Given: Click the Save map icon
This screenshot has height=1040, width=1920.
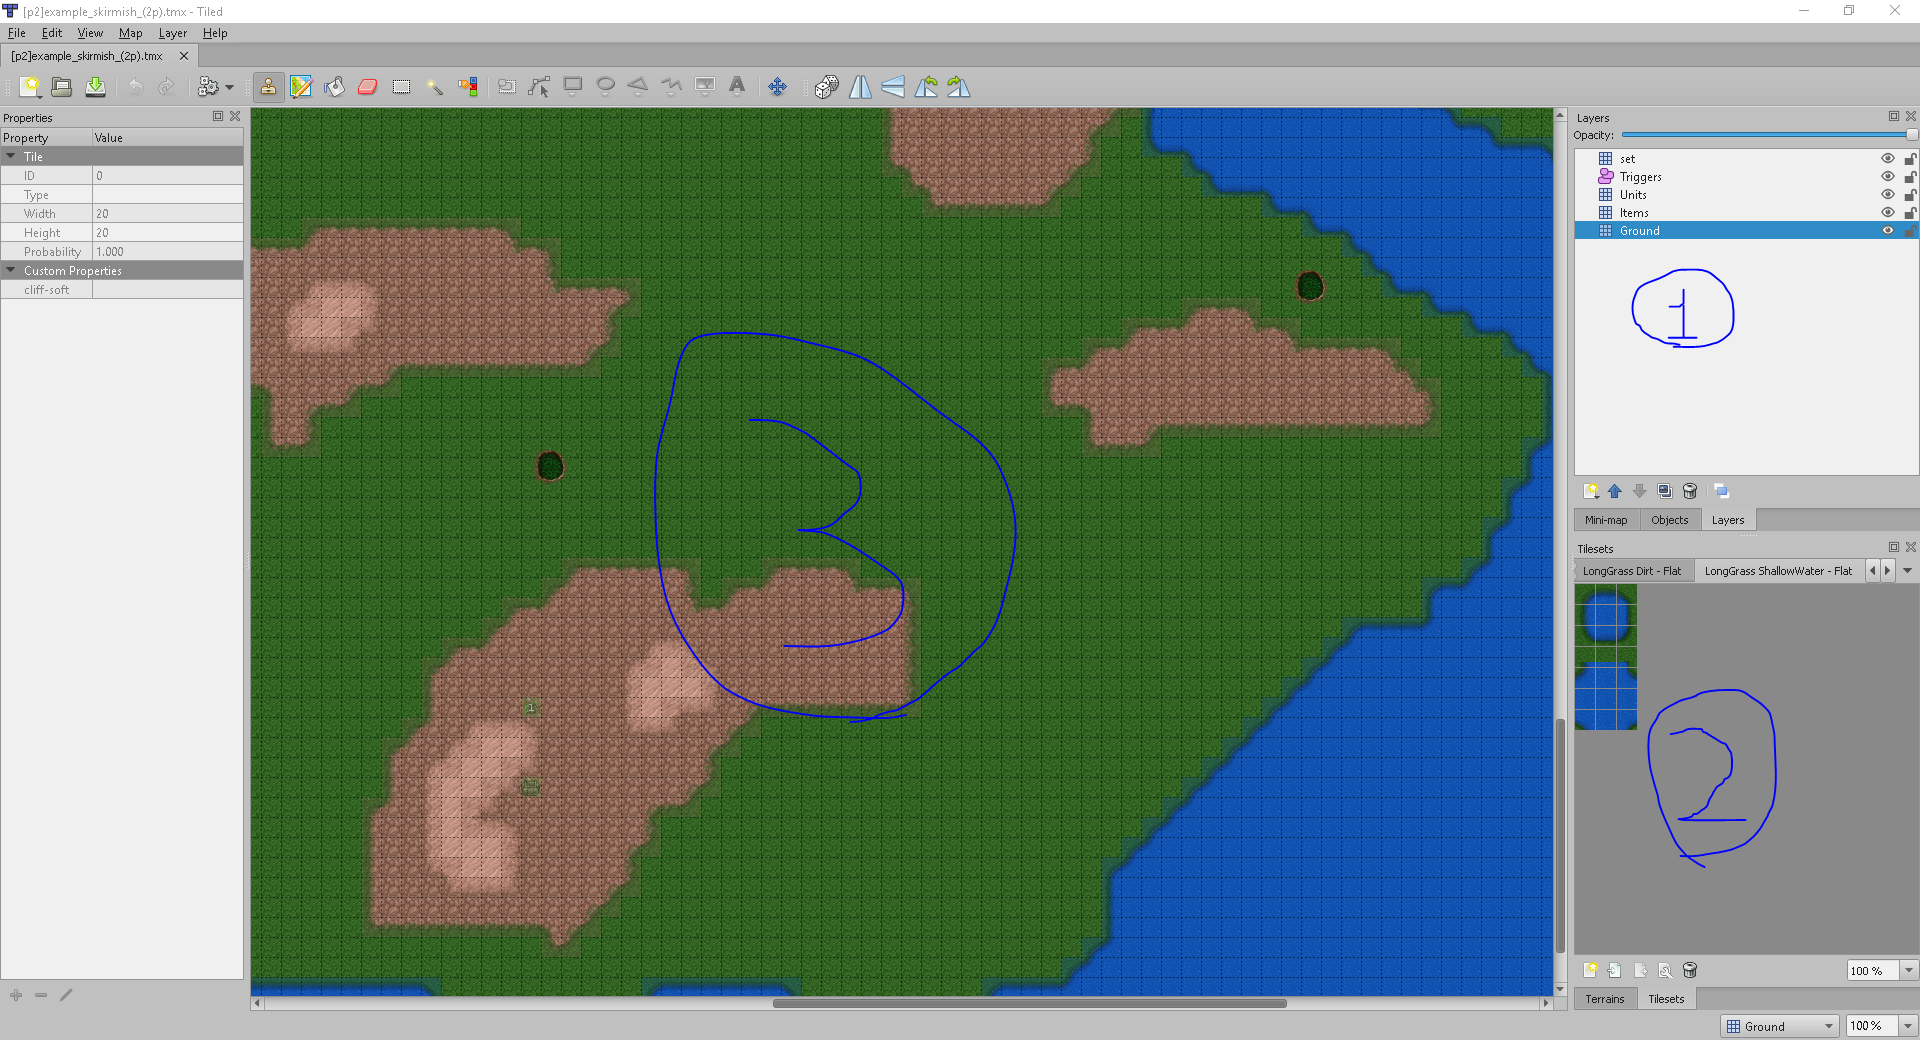Looking at the screenshot, I should [95, 87].
